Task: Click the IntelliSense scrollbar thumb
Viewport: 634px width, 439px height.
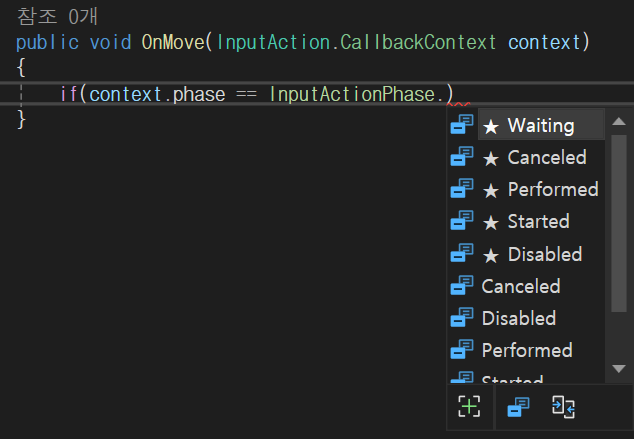Action: click(x=619, y=224)
